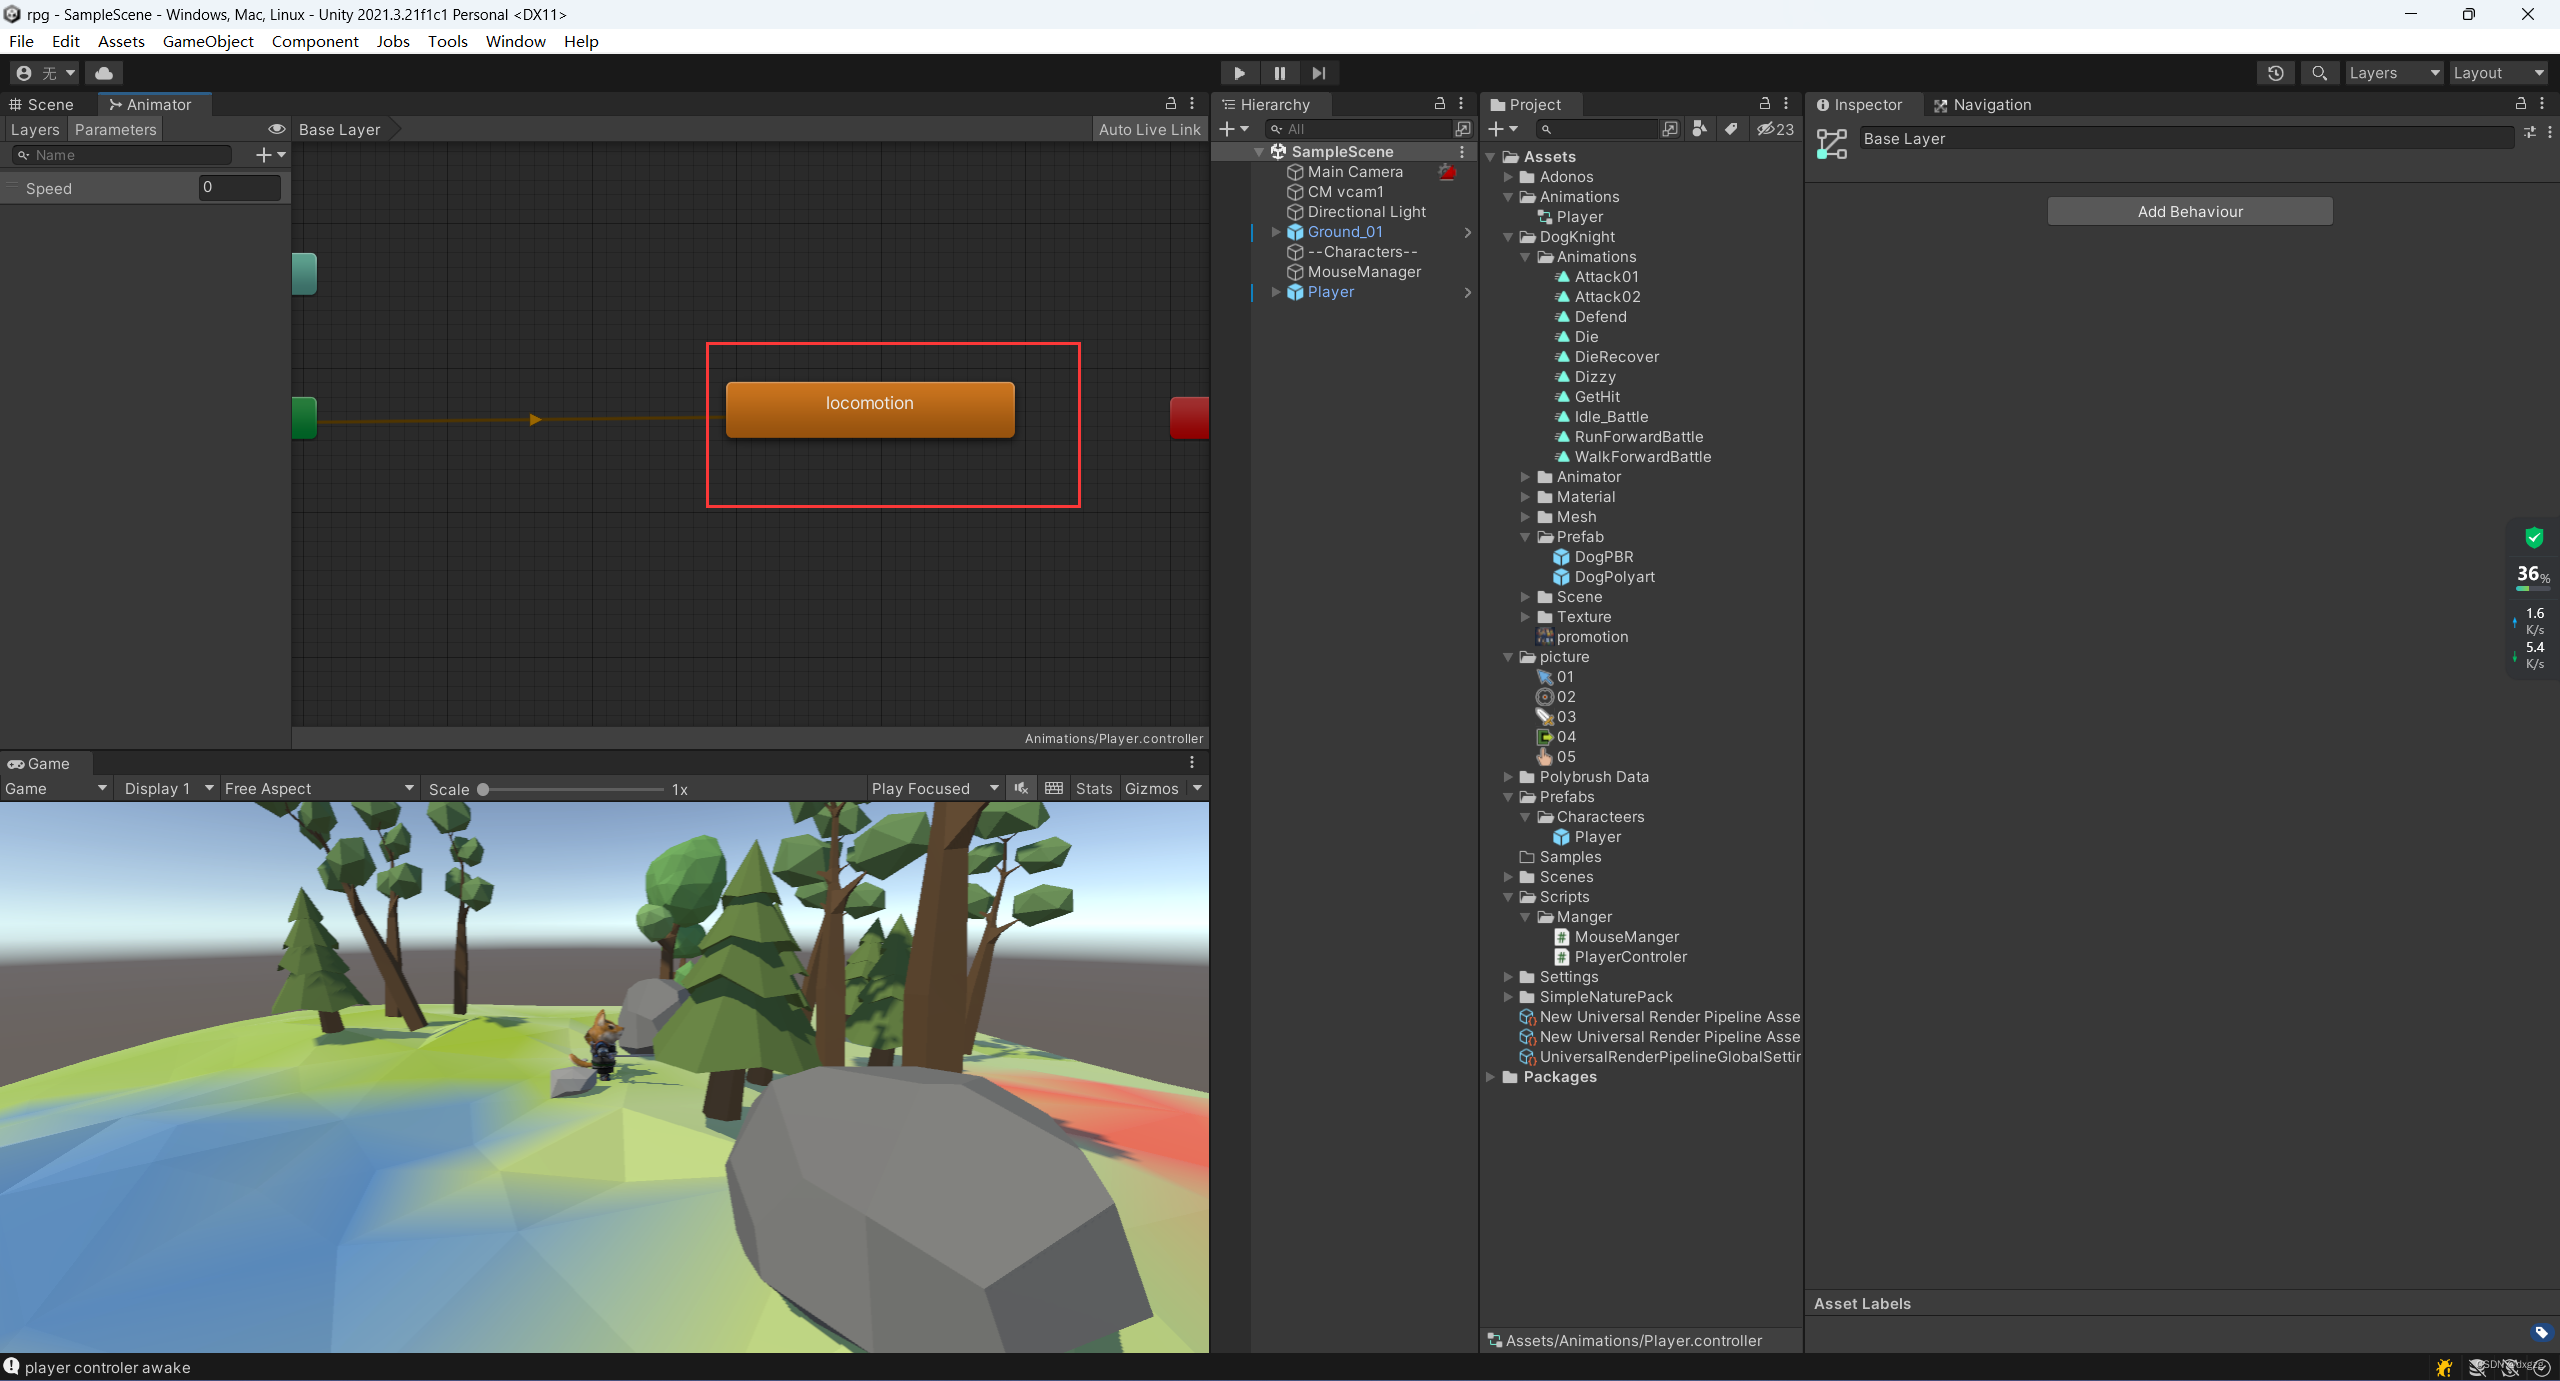Toggle the Animator layer visibility eye
Image resolution: width=2560 pixels, height=1381 pixels.
[x=276, y=129]
